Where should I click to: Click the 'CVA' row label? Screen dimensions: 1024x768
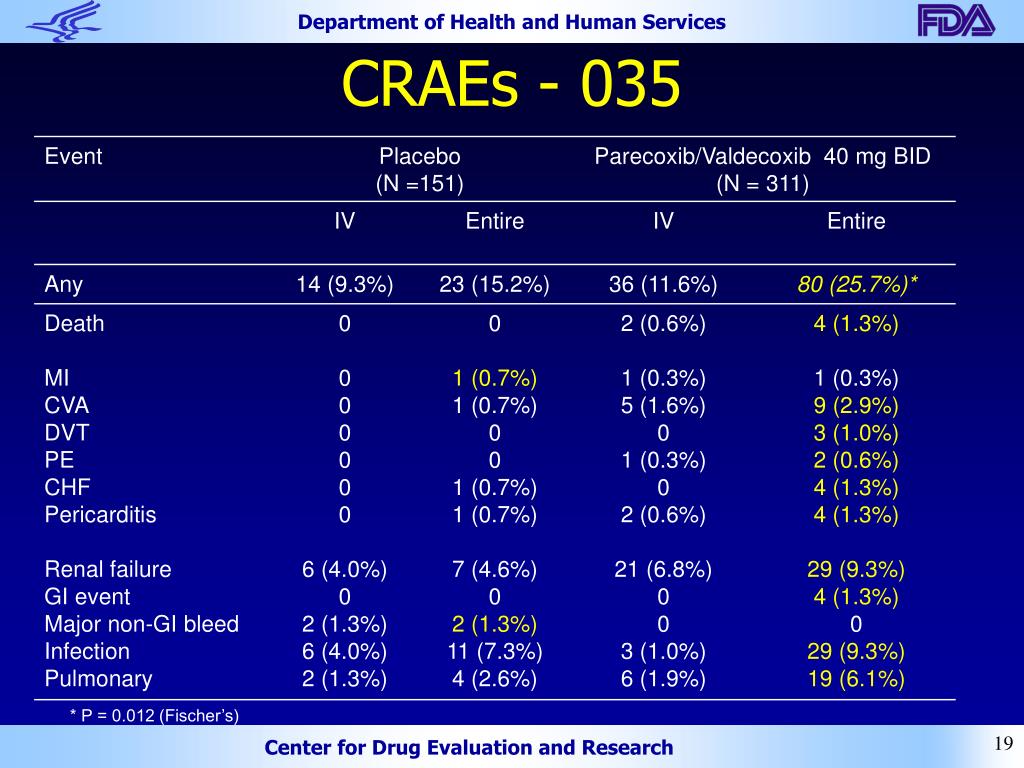click(67, 406)
